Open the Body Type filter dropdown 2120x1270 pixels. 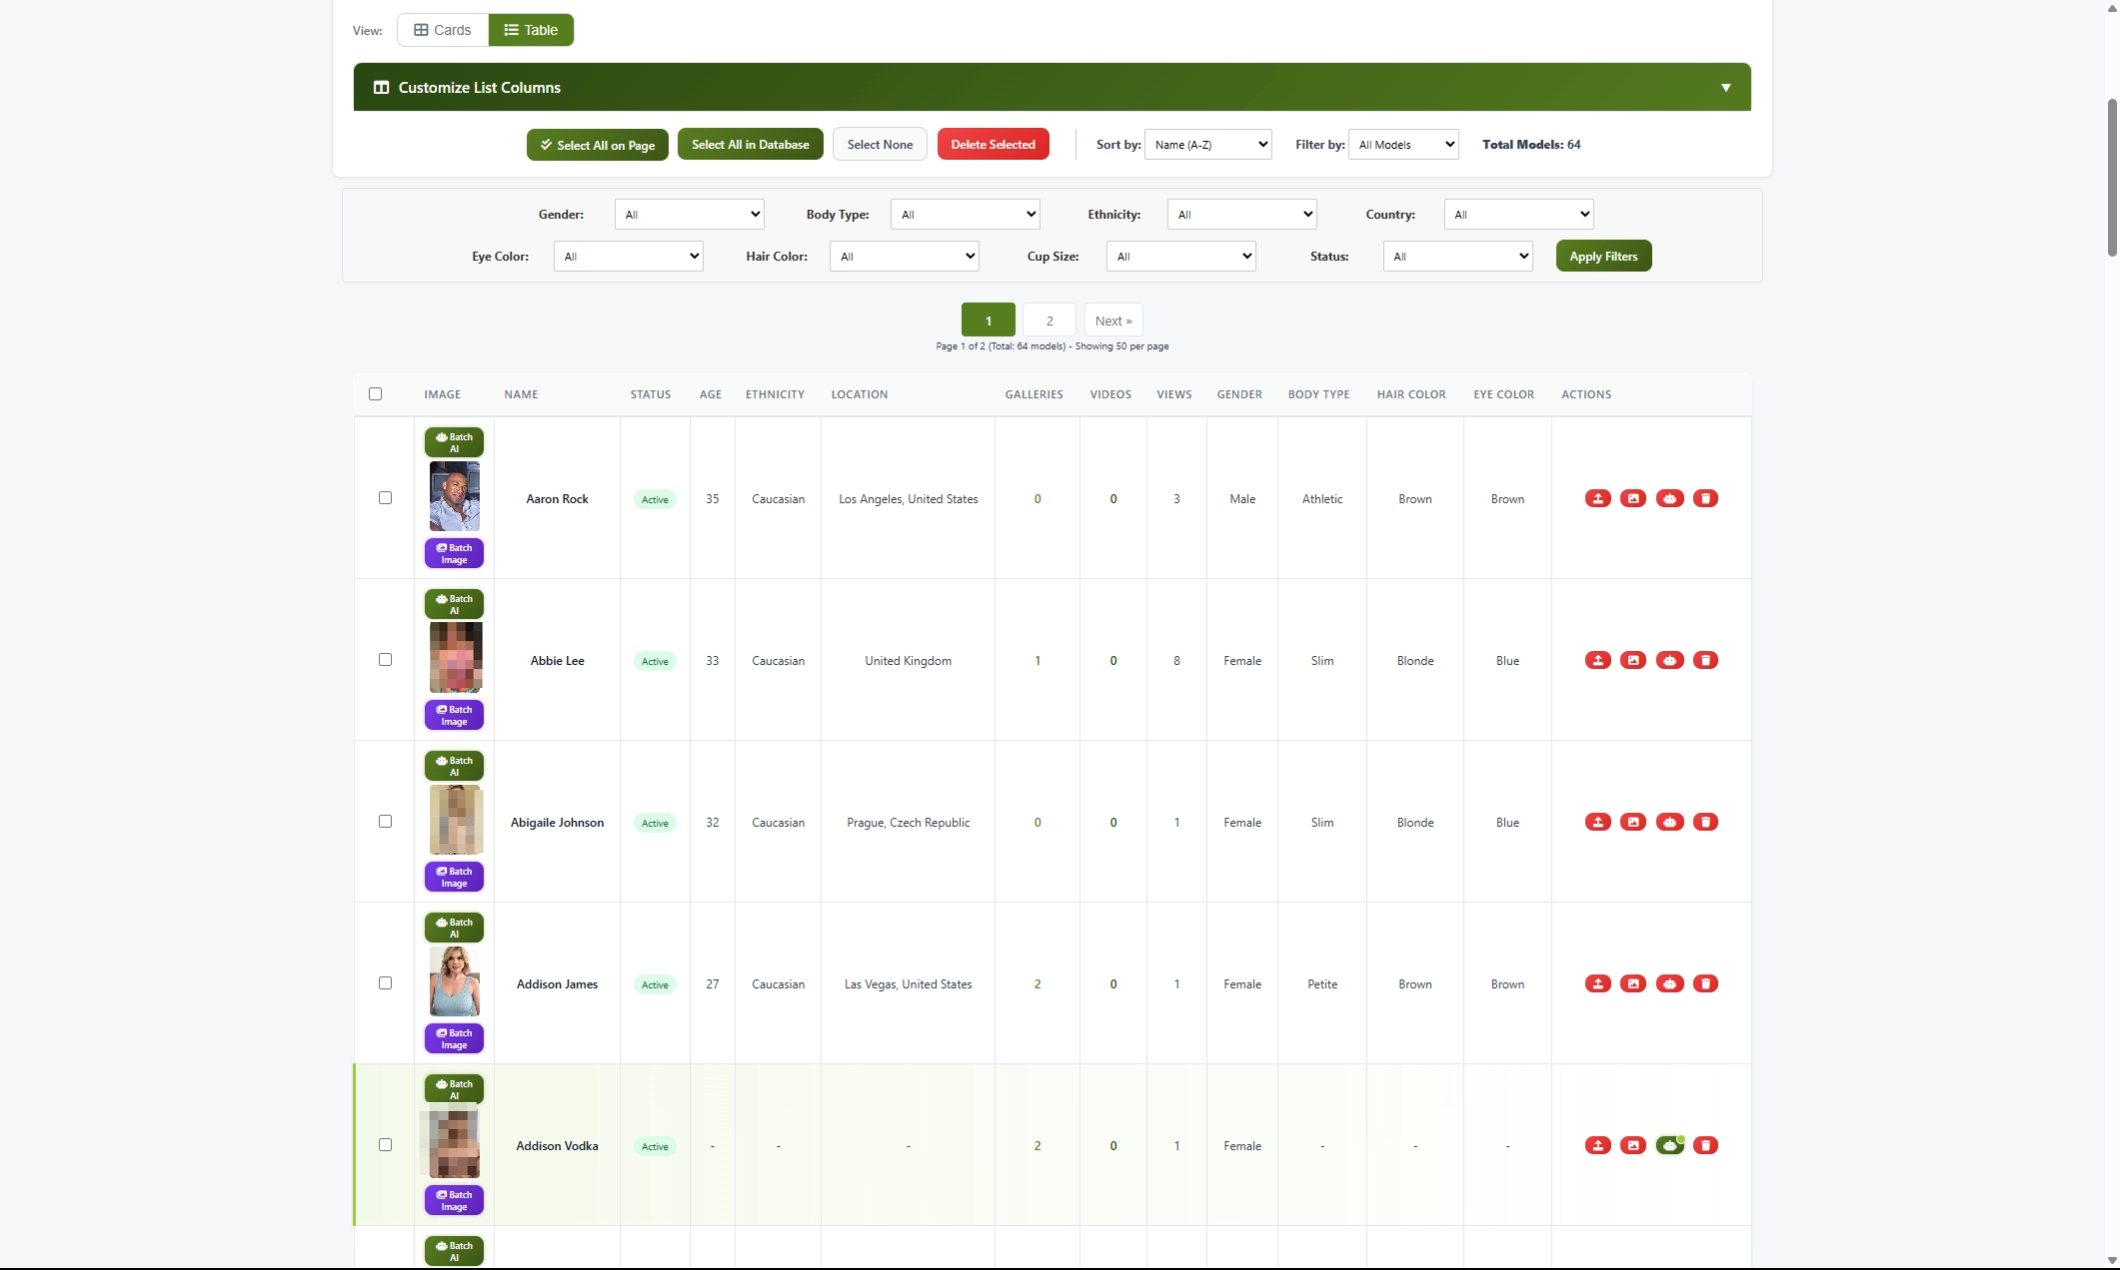(964, 214)
